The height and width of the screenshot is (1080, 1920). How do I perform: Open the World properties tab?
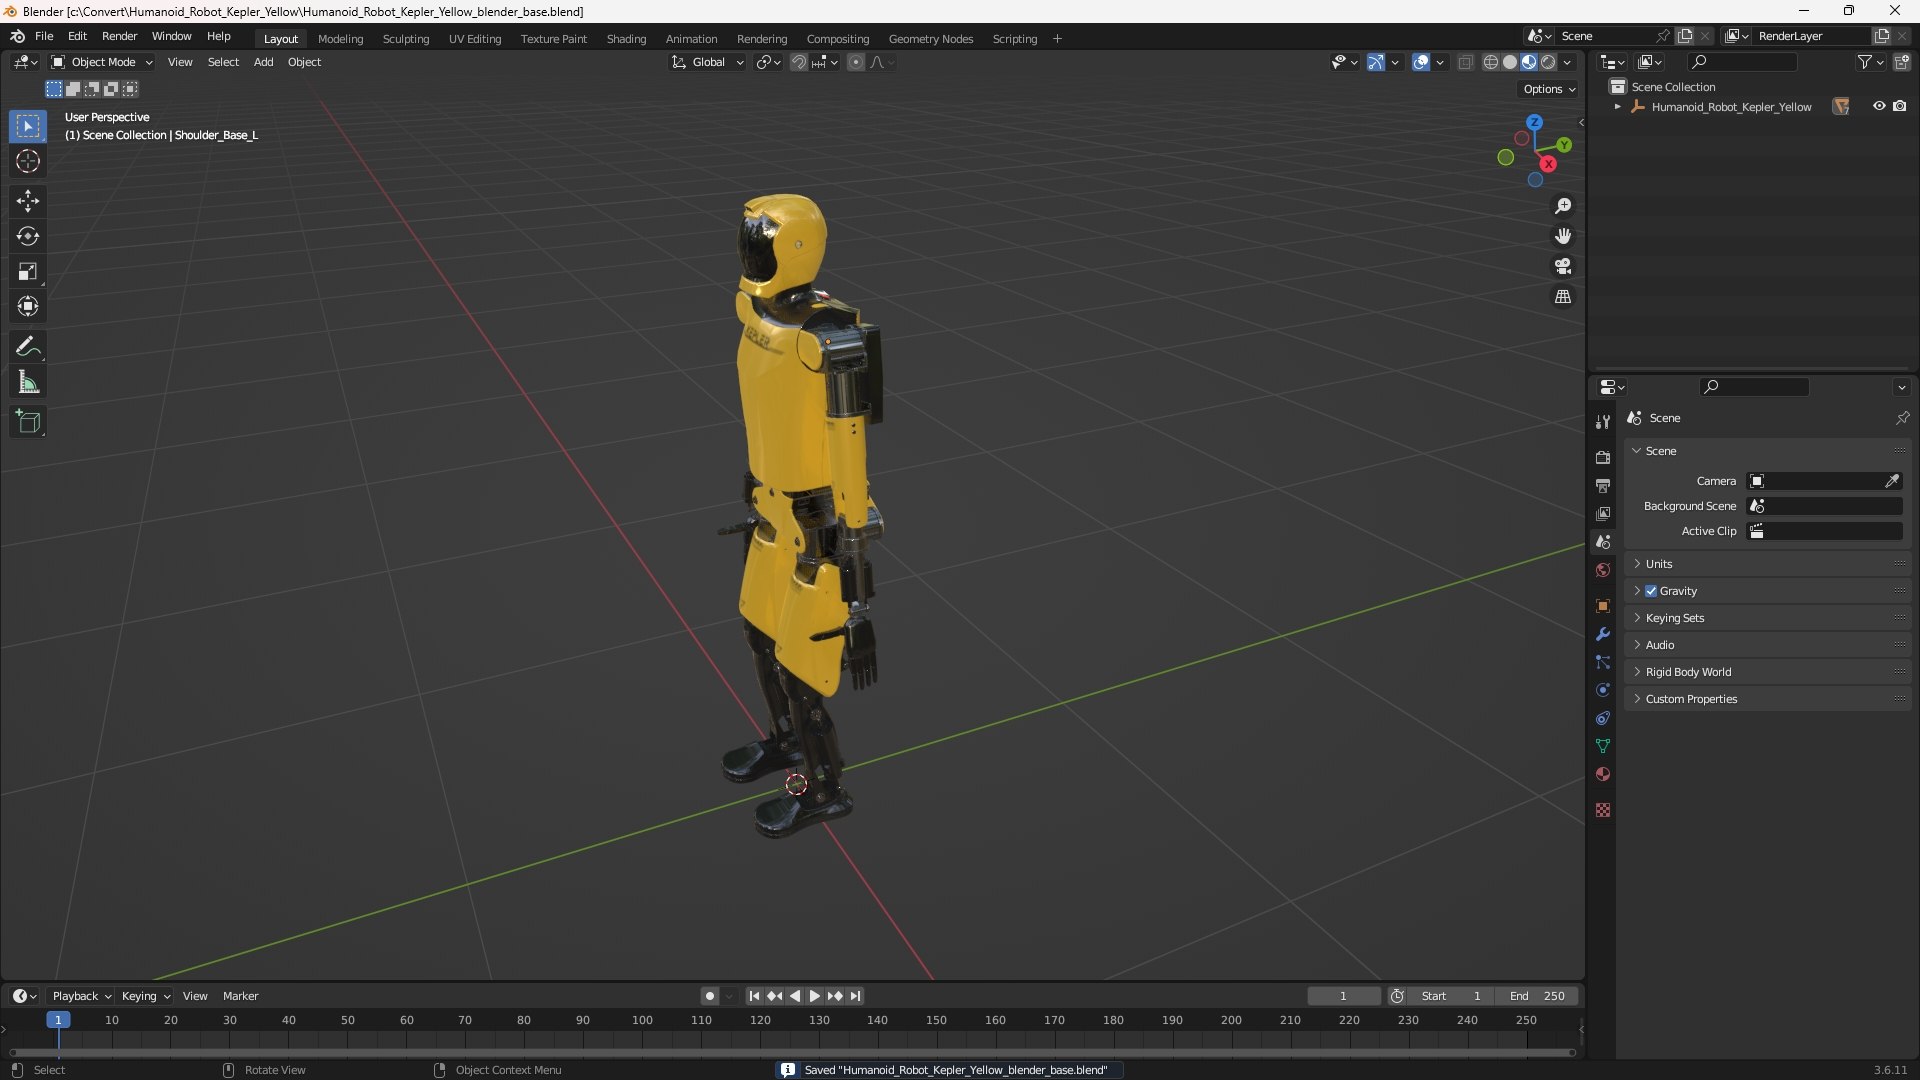coord(1603,570)
